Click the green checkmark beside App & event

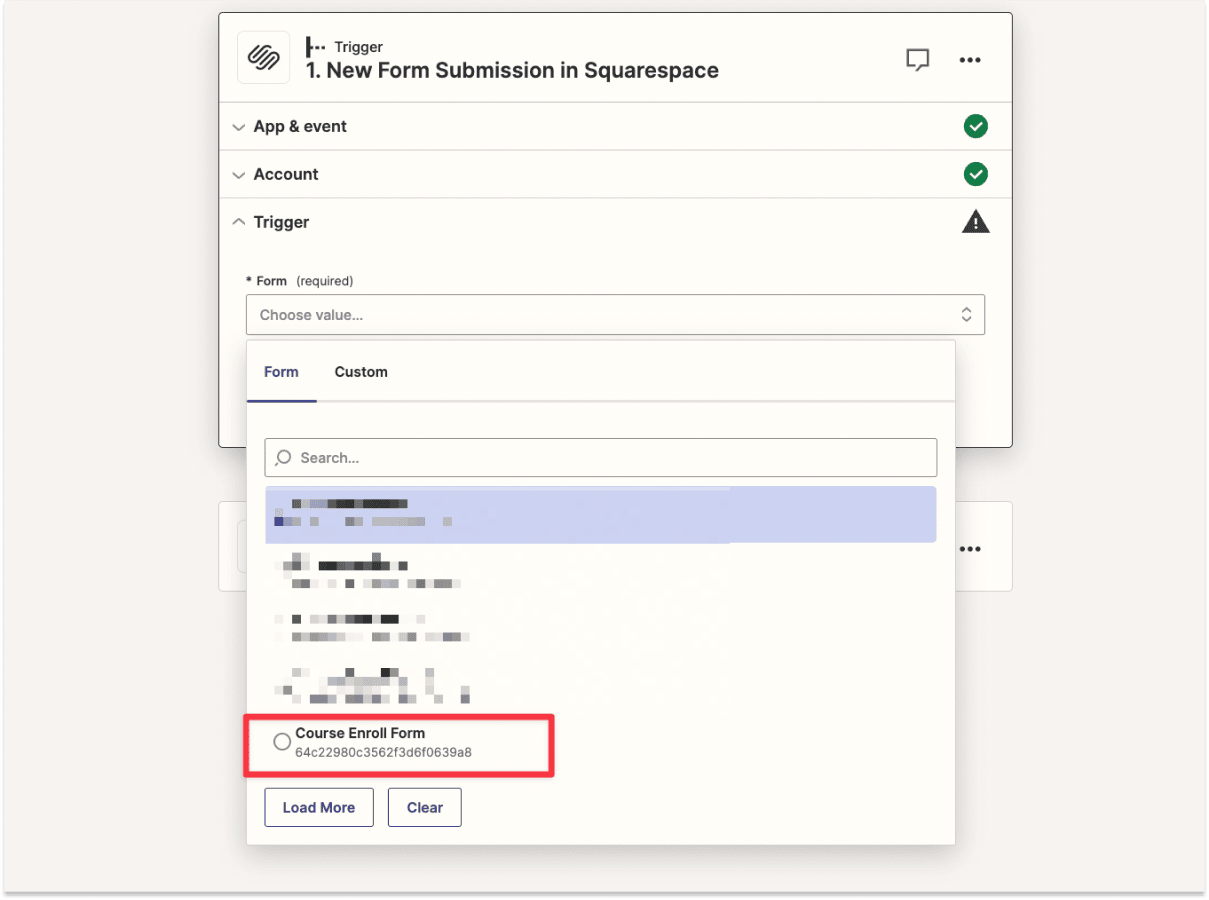point(976,126)
